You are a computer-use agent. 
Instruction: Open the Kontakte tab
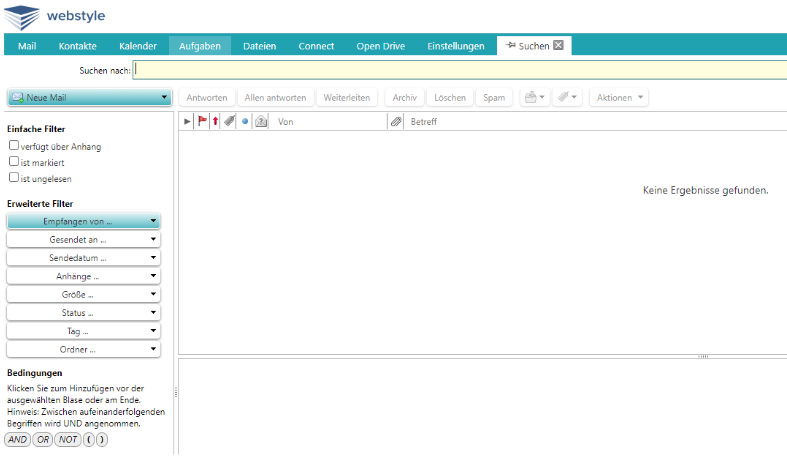pos(77,46)
